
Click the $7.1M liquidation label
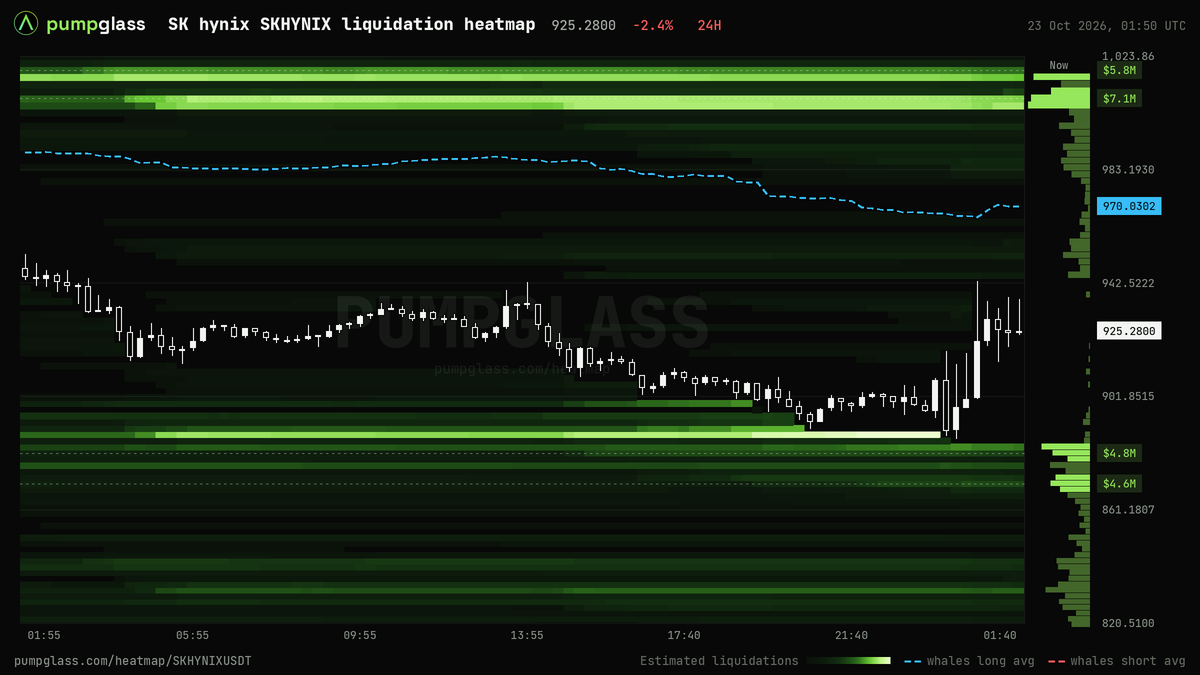1119,98
